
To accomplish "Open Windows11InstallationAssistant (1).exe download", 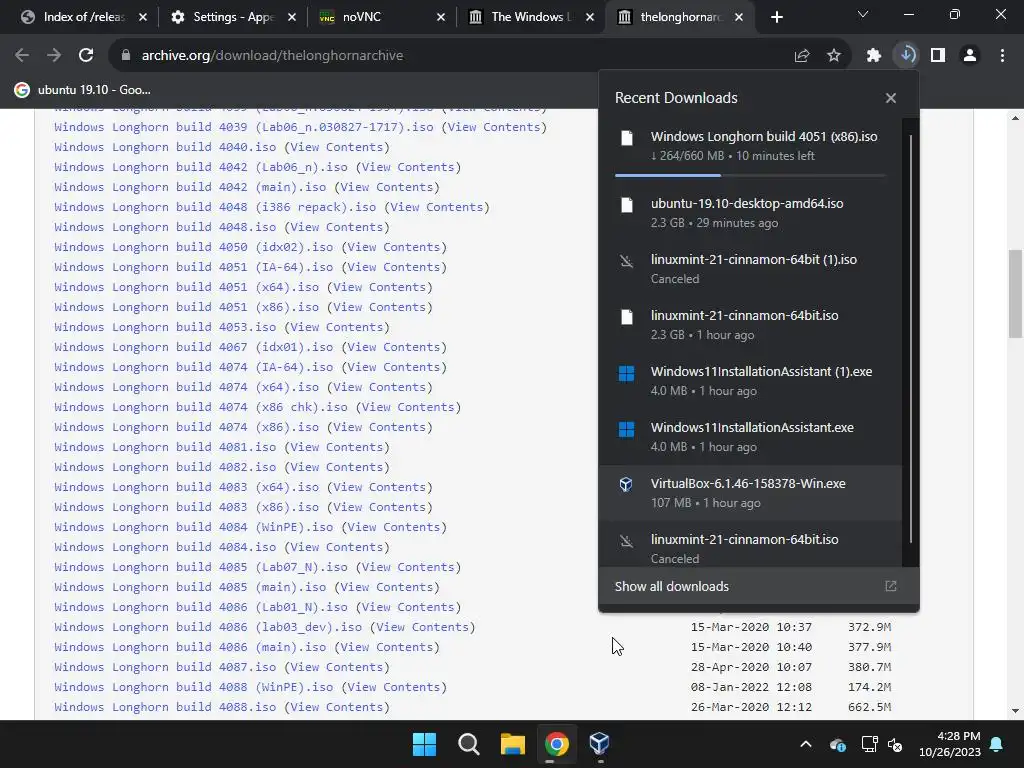I will point(750,381).
